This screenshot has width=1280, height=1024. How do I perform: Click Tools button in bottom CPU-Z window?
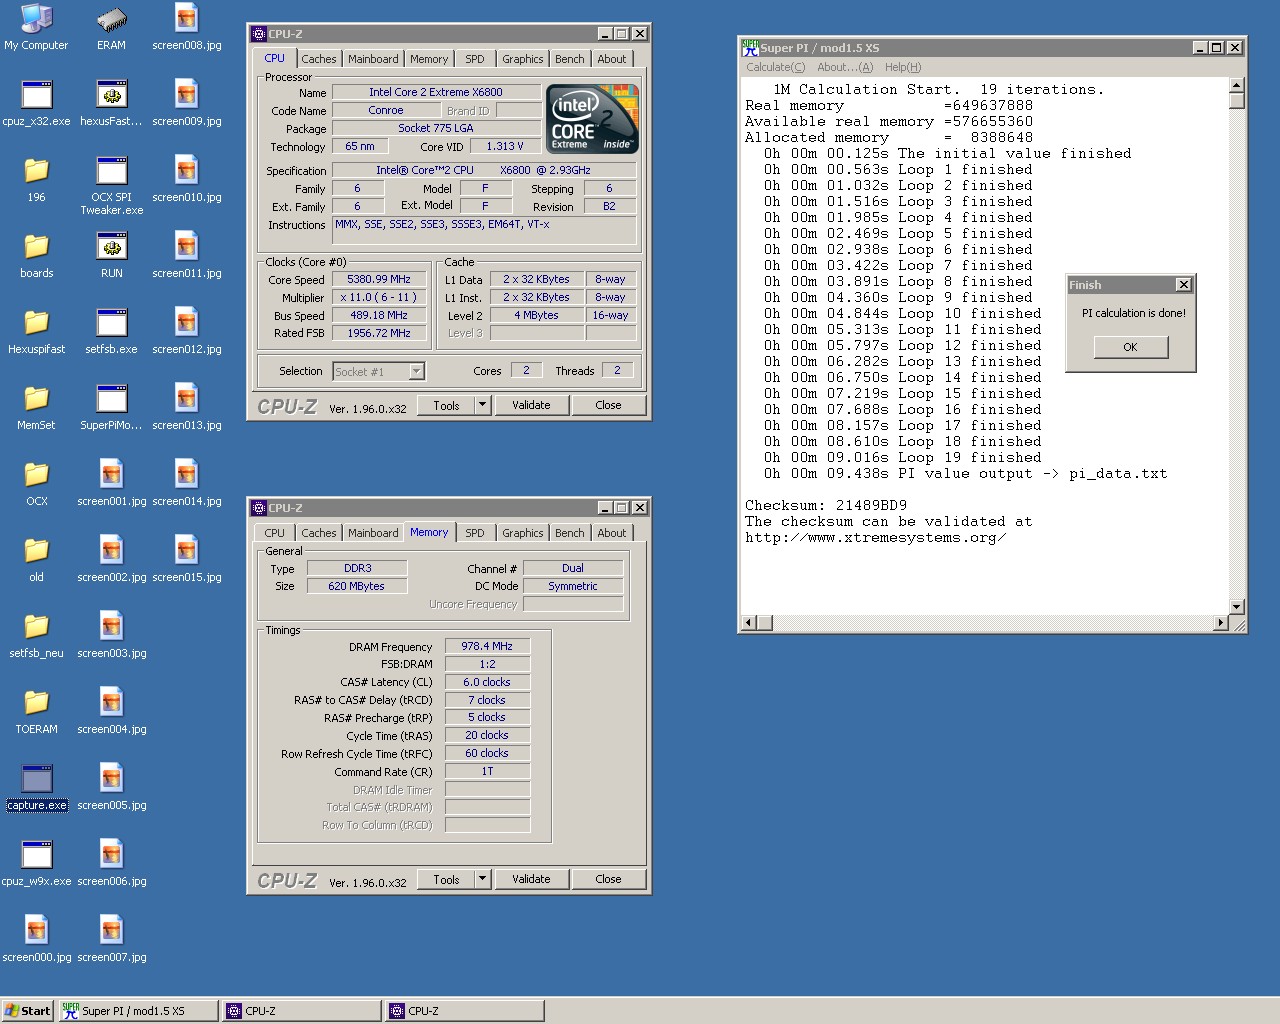(x=447, y=879)
